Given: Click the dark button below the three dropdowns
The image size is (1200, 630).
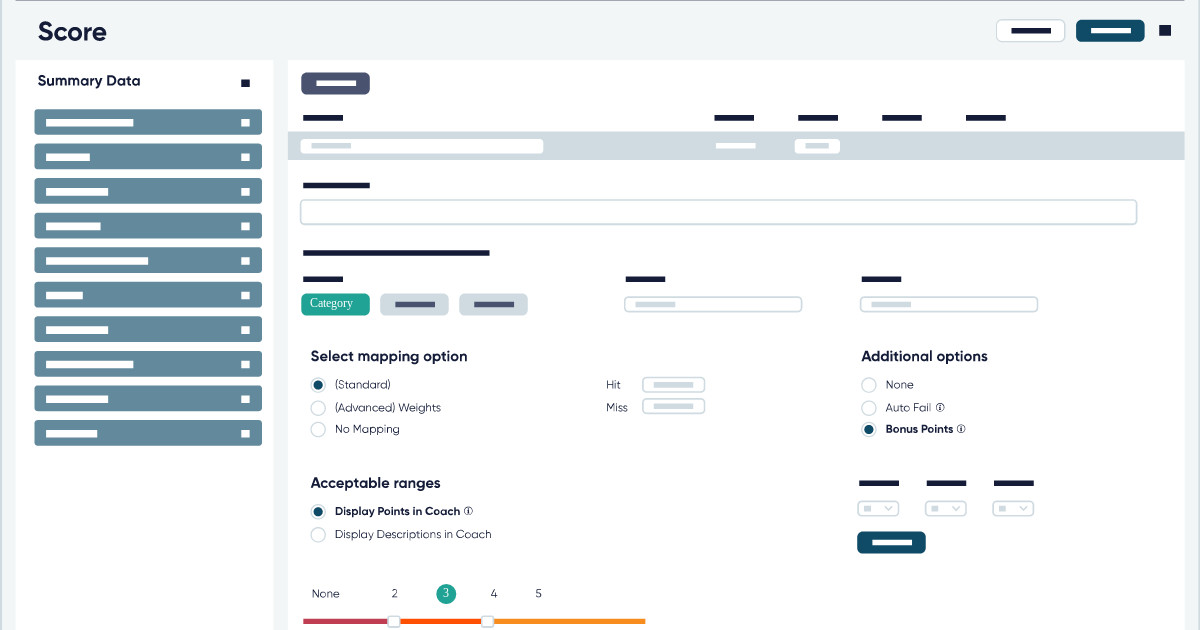Looking at the screenshot, I should [891, 542].
